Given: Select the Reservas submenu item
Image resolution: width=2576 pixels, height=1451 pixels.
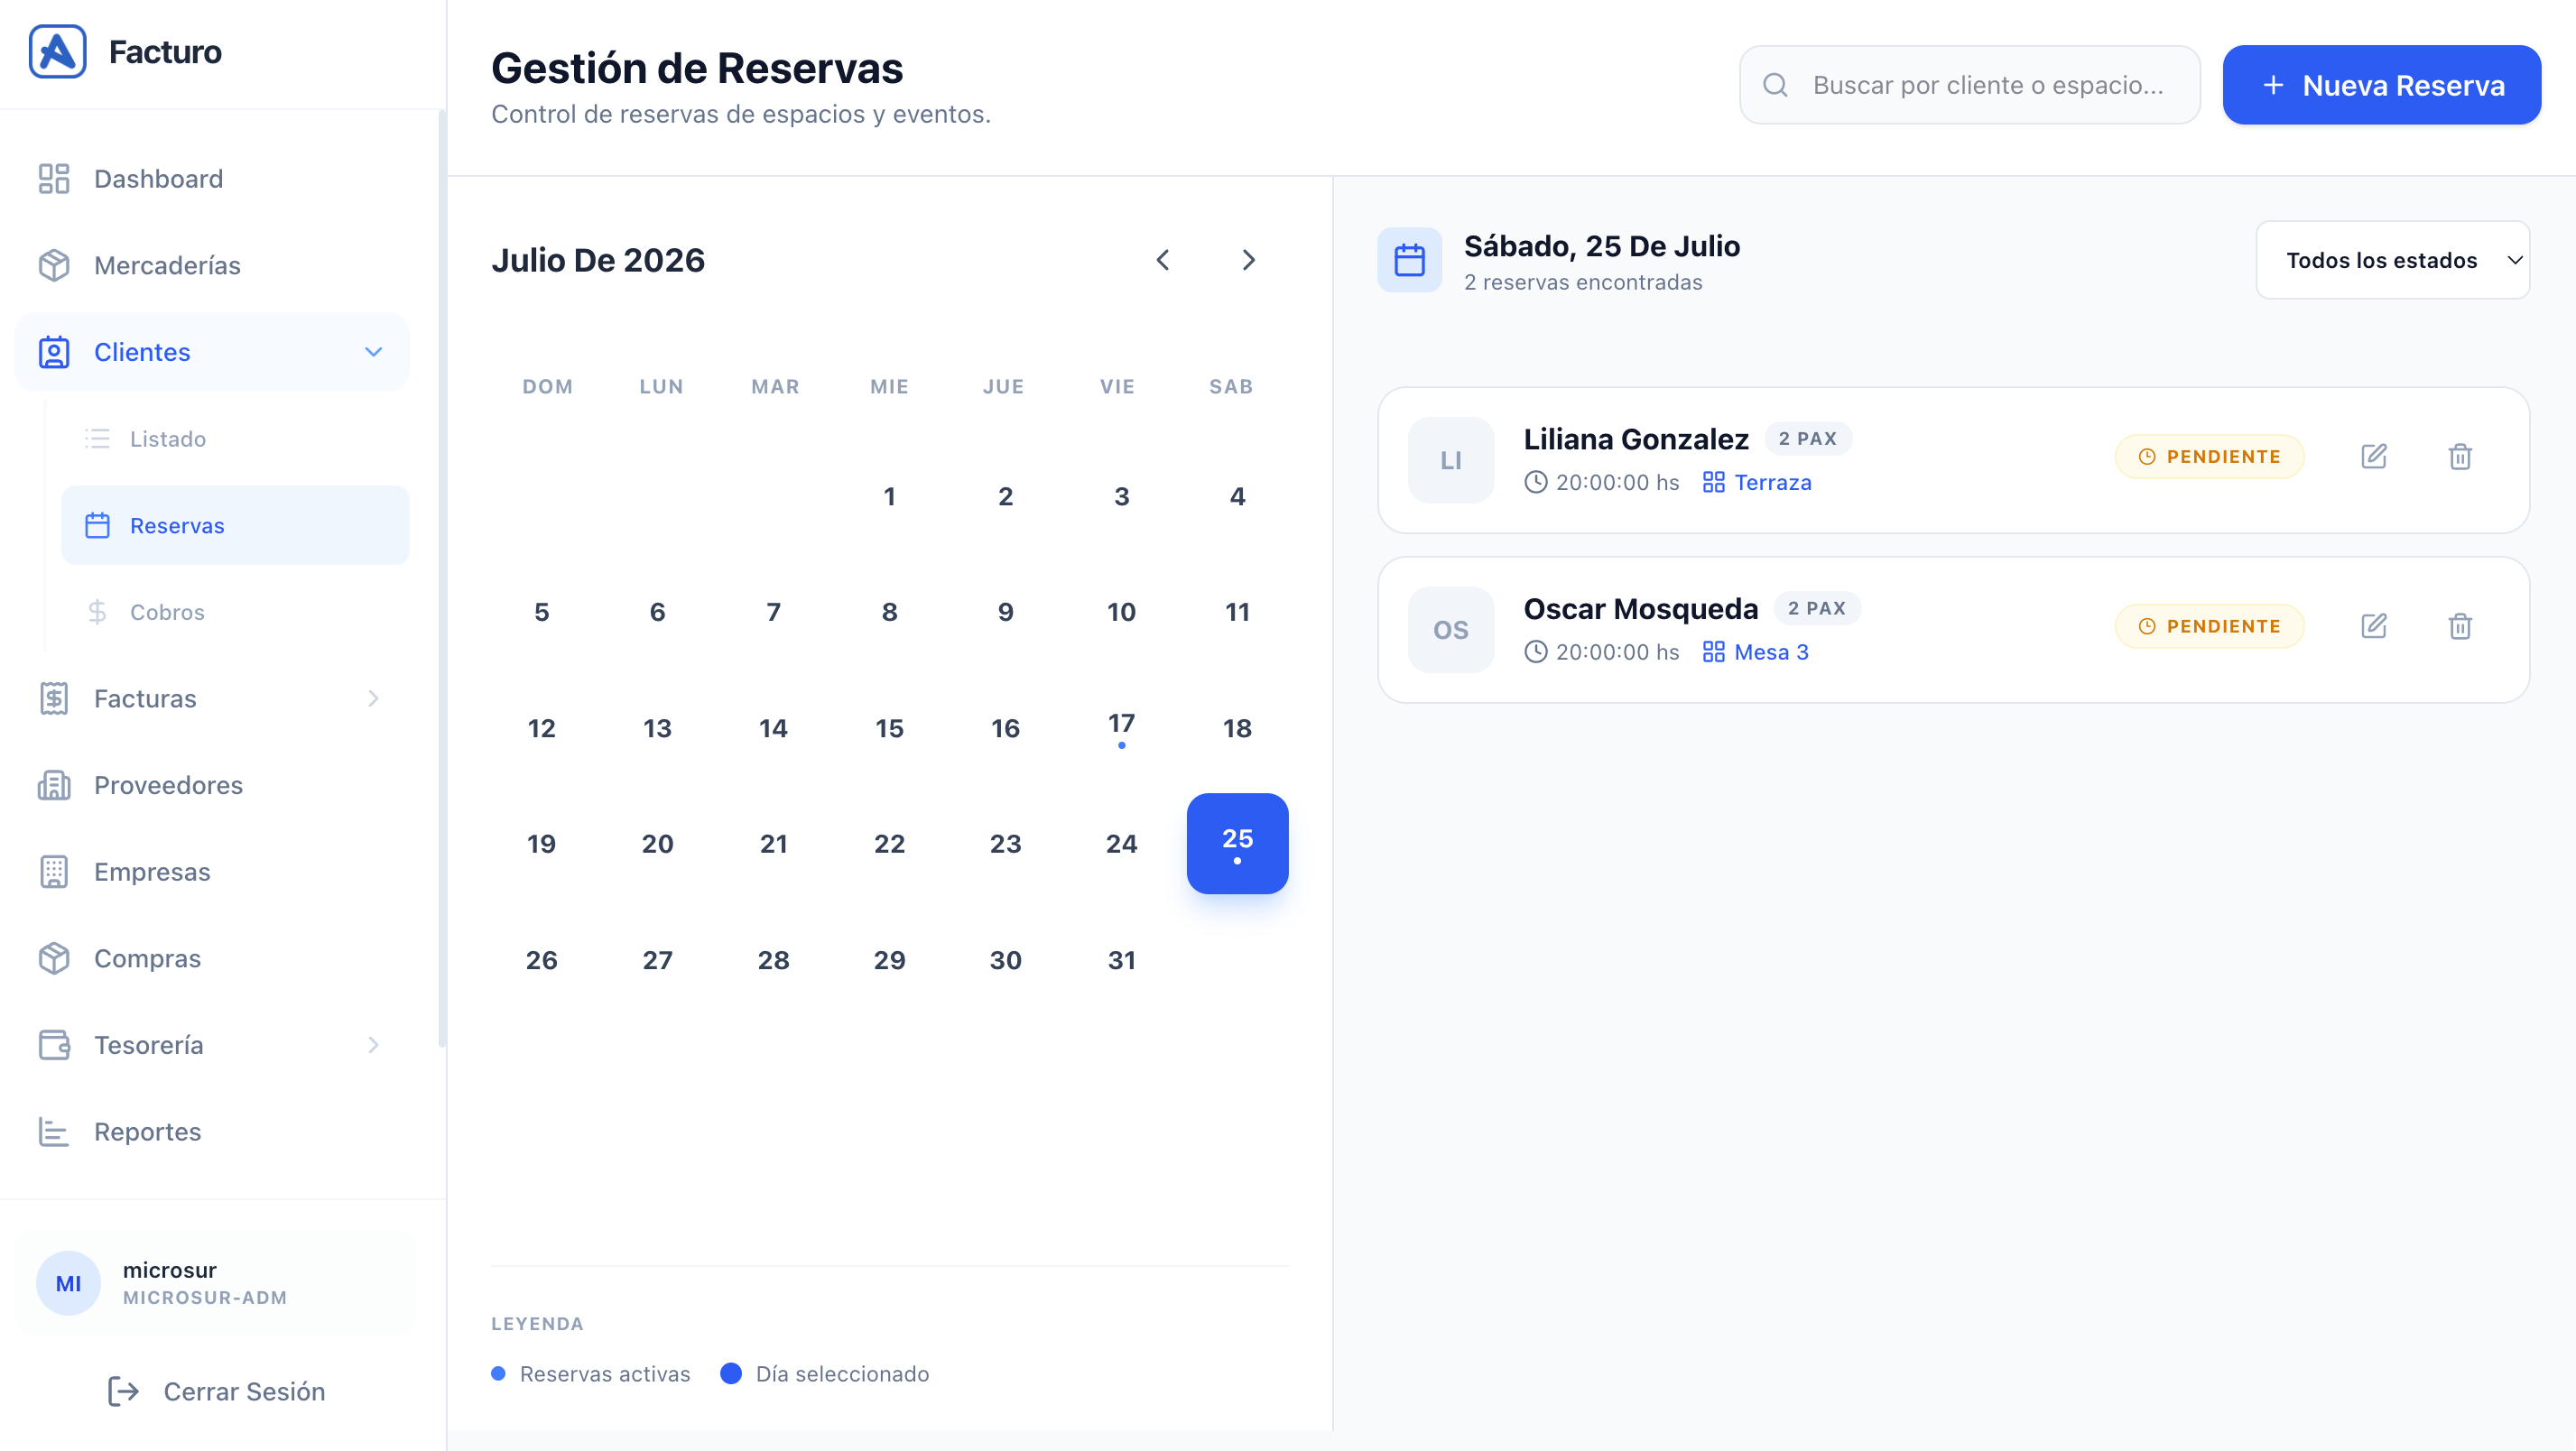Looking at the screenshot, I should click(x=235, y=525).
